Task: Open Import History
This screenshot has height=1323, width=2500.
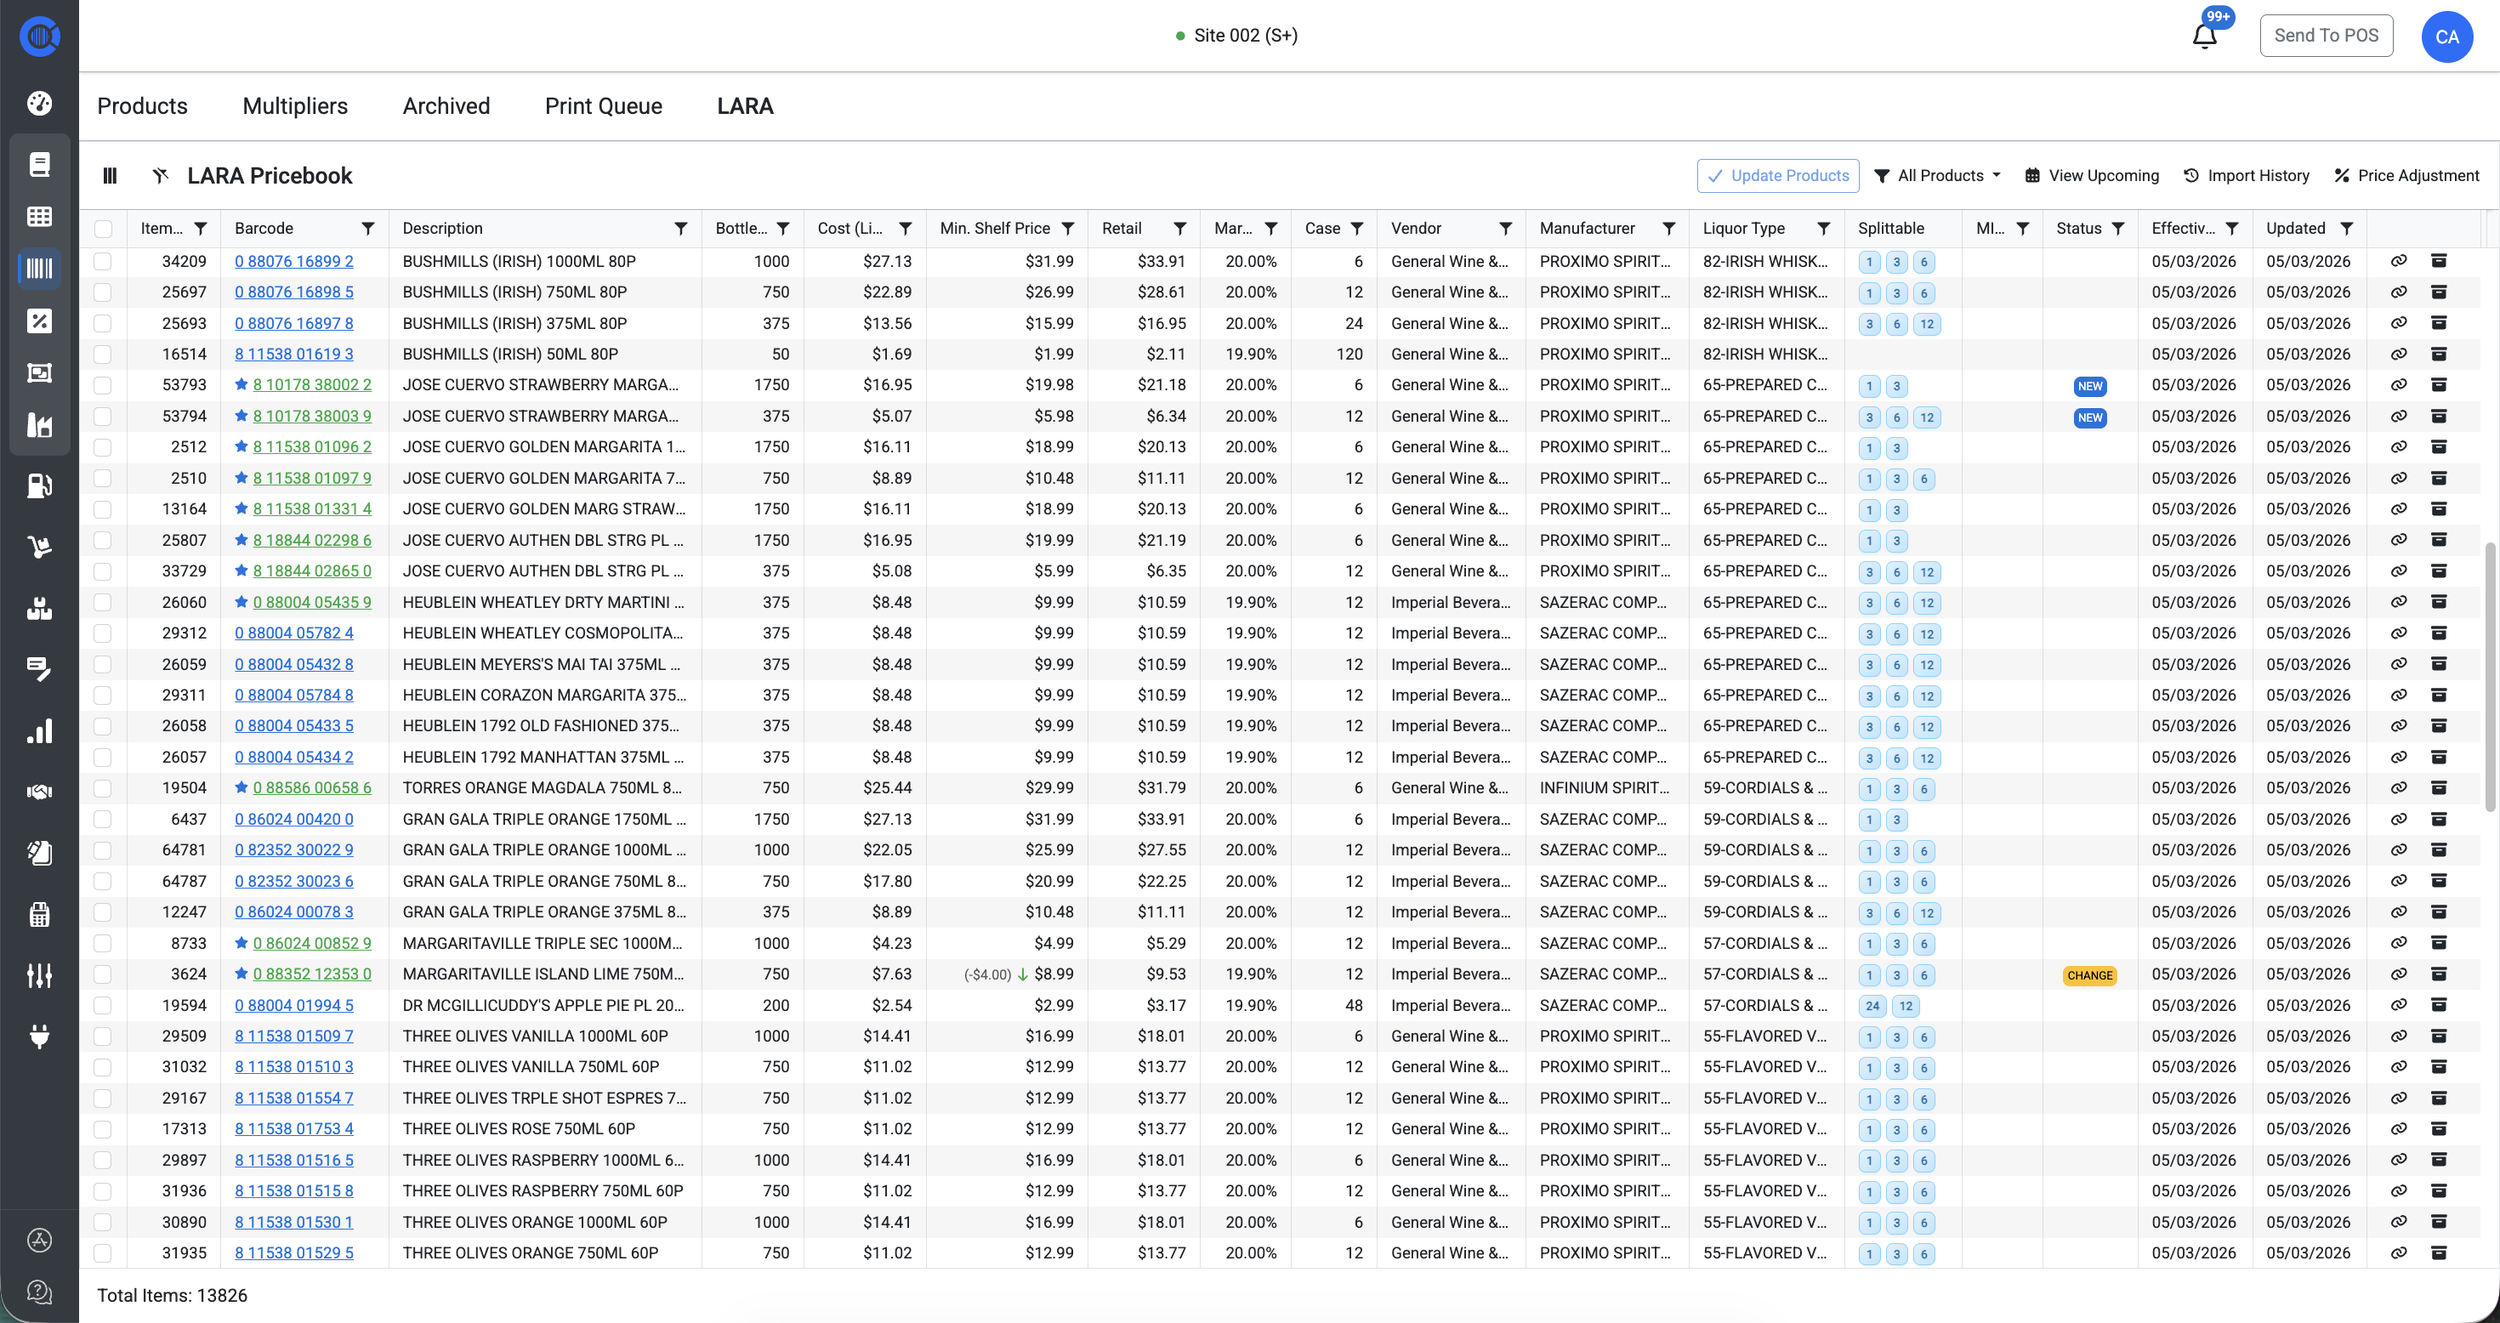Action: click(x=2246, y=176)
